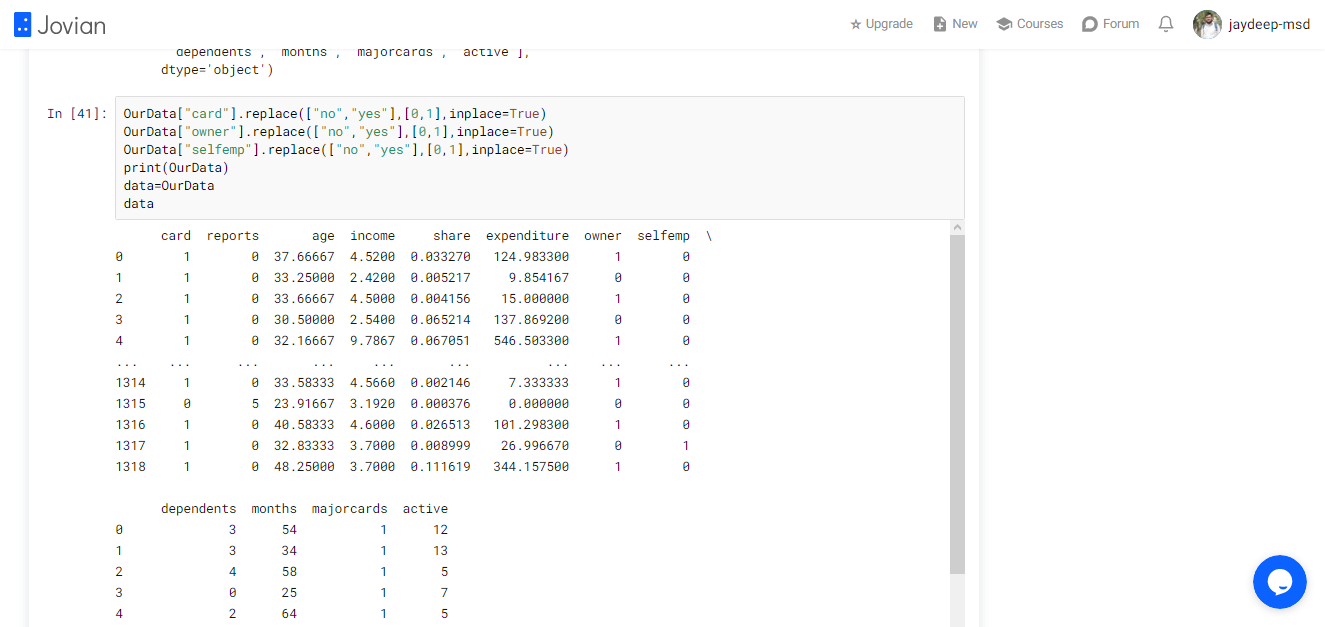Screen dimensions: 1325x627
Task: Click the jaydeep-msd profile avatar
Action: point(1207,24)
